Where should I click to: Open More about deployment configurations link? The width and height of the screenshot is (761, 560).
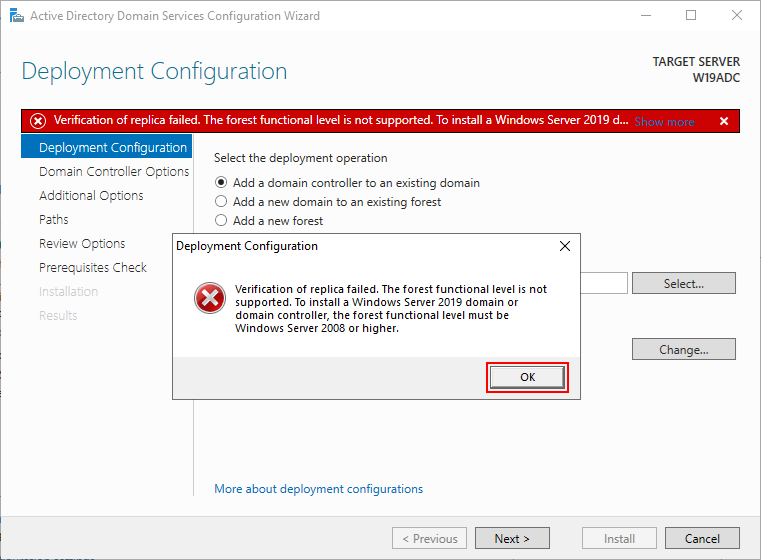pyautogui.click(x=318, y=489)
